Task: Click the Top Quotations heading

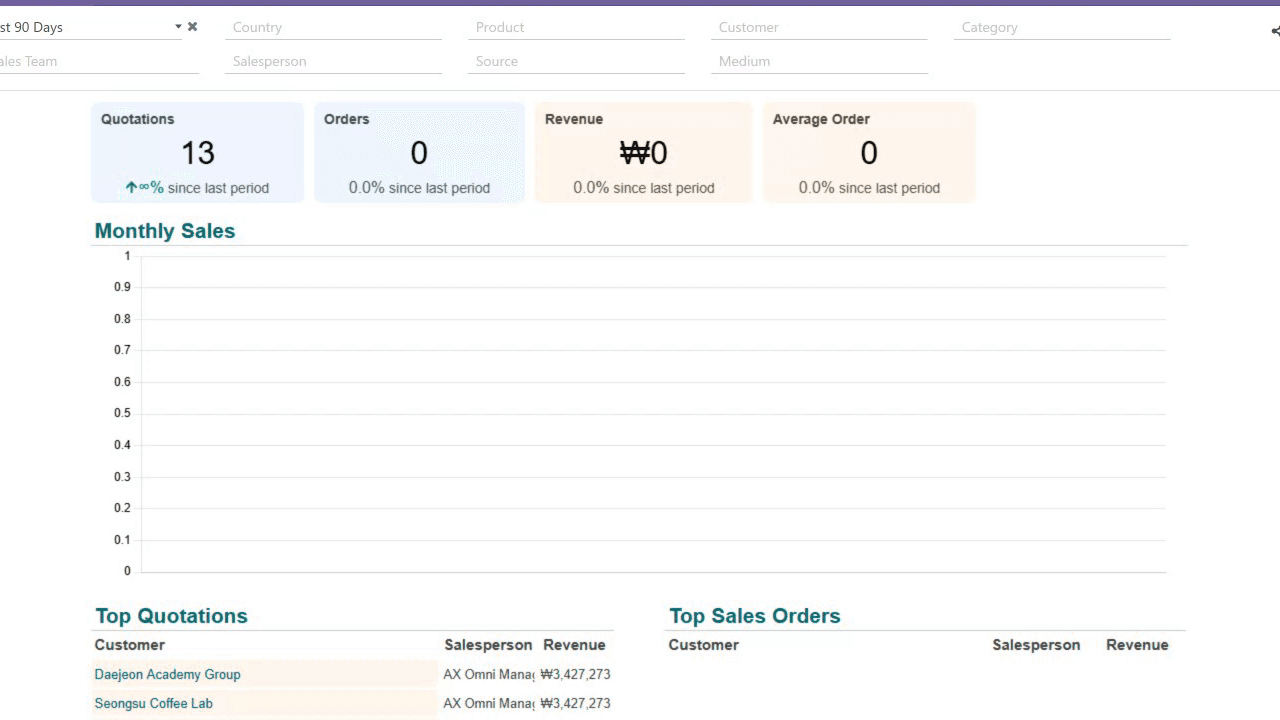Action: click(x=171, y=616)
